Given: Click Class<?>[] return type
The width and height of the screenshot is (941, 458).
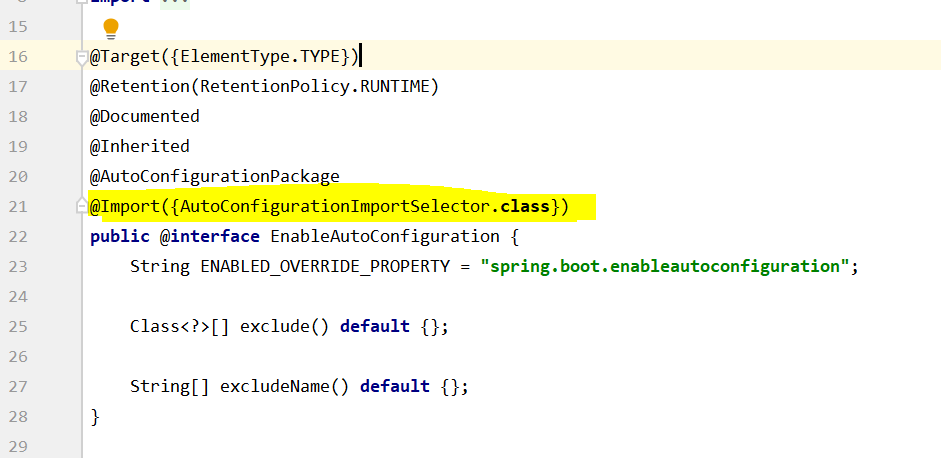Looking at the screenshot, I should pyautogui.click(x=179, y=327).
